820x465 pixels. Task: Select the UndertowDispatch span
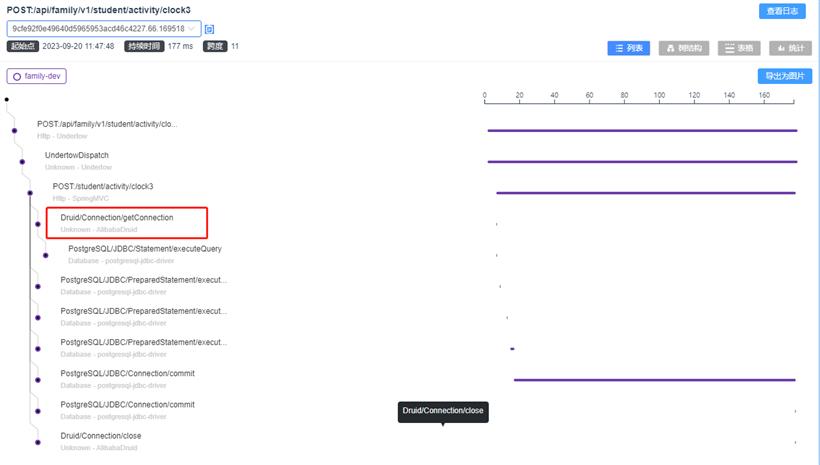click(x=77, y=155)
